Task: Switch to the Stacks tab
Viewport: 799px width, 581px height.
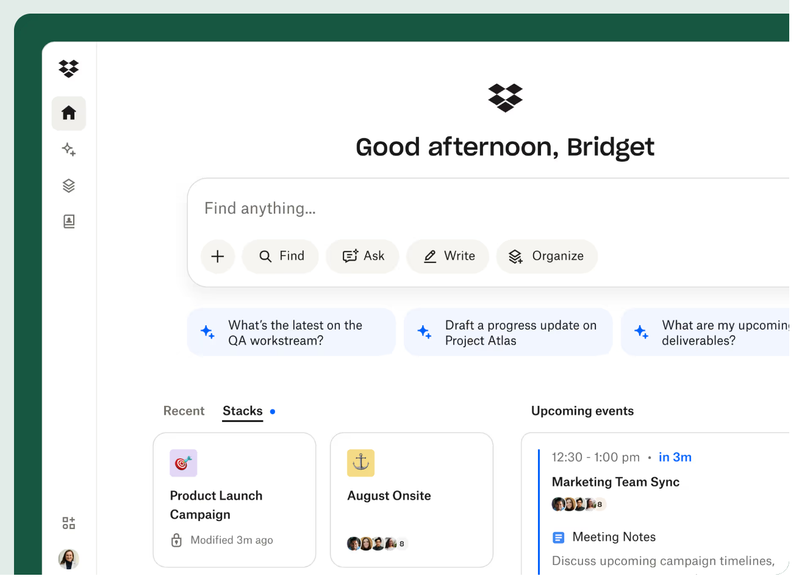Action: (243, 411)
